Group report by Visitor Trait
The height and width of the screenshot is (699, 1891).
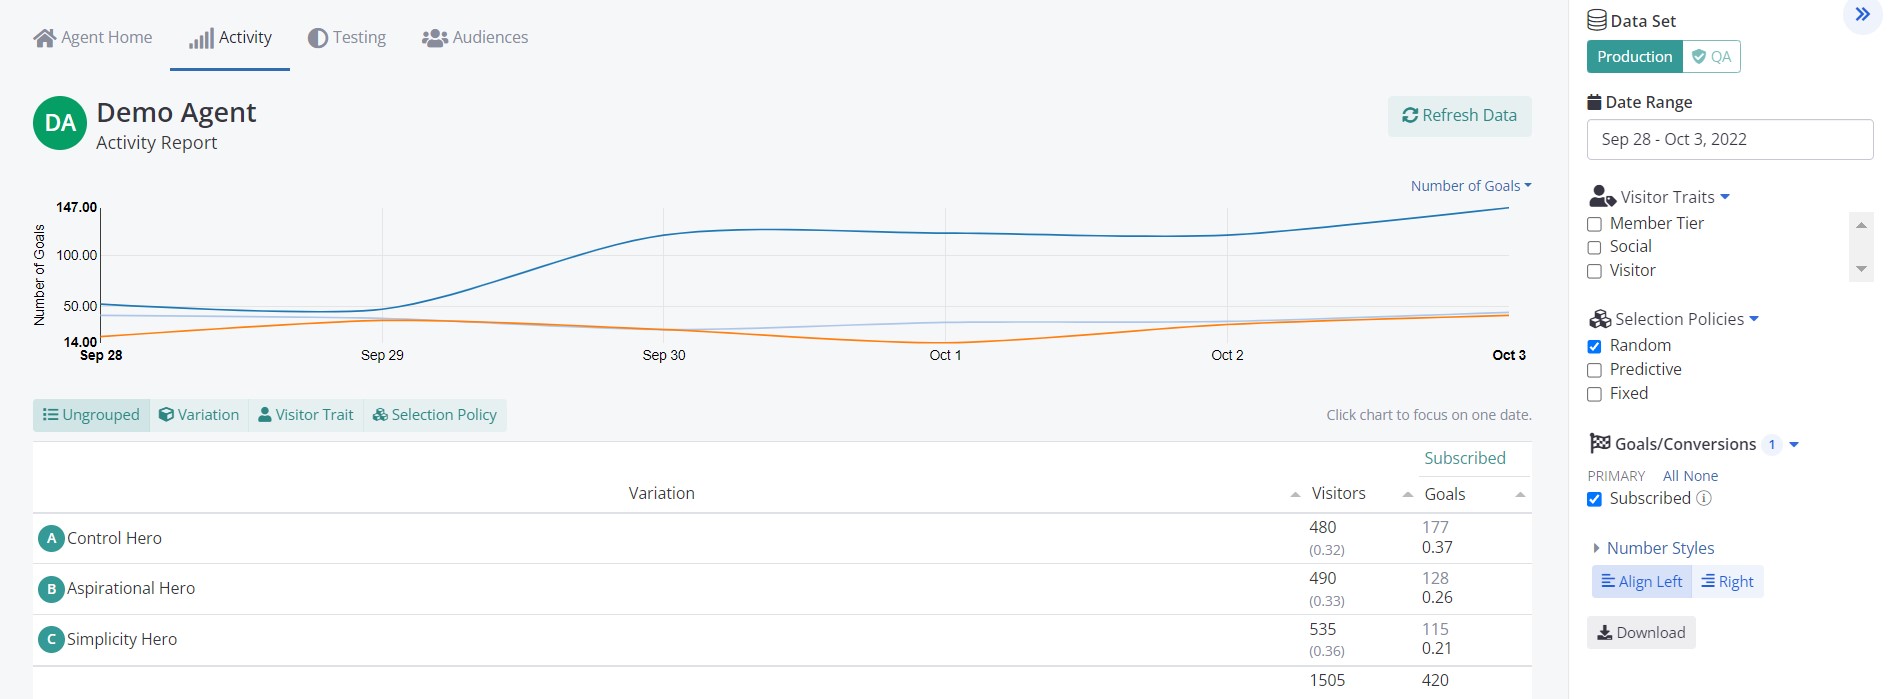click(x=306, y=415)
